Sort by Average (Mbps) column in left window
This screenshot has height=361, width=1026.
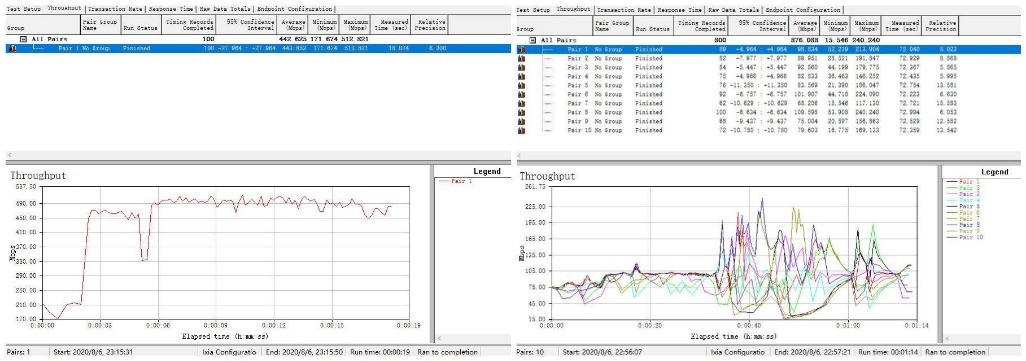(x=291, y=26)
